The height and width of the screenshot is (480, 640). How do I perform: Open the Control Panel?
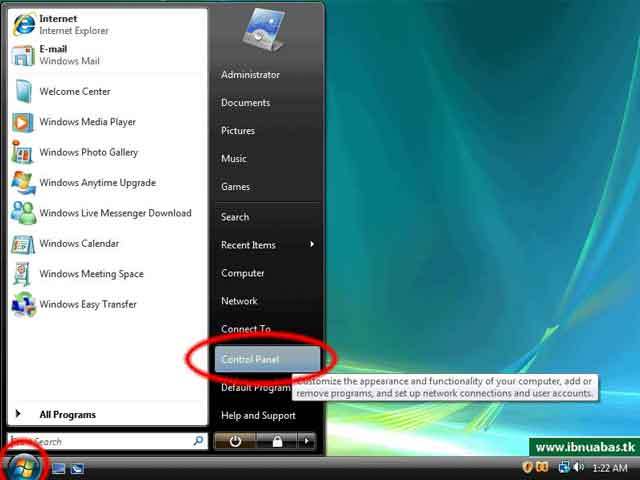point(267,359)
